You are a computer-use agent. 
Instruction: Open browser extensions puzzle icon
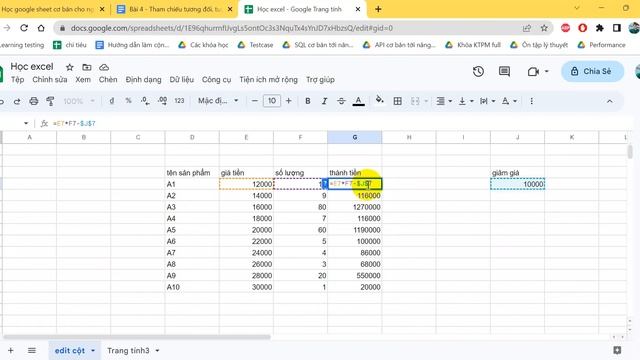click(600, 28)
